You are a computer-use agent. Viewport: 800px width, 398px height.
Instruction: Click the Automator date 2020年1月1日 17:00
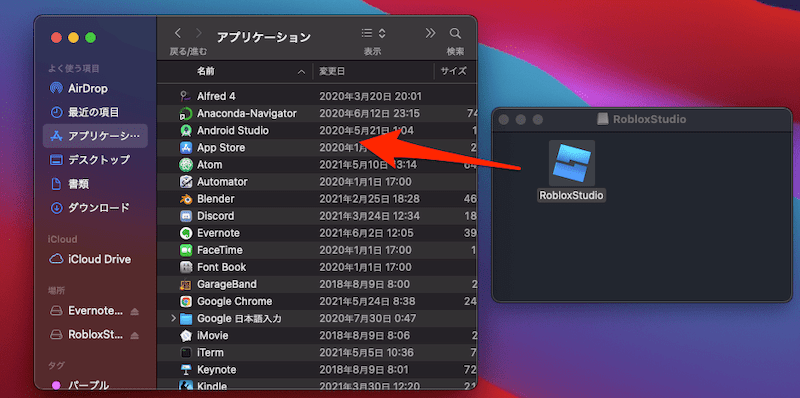(x=365, y=182)
